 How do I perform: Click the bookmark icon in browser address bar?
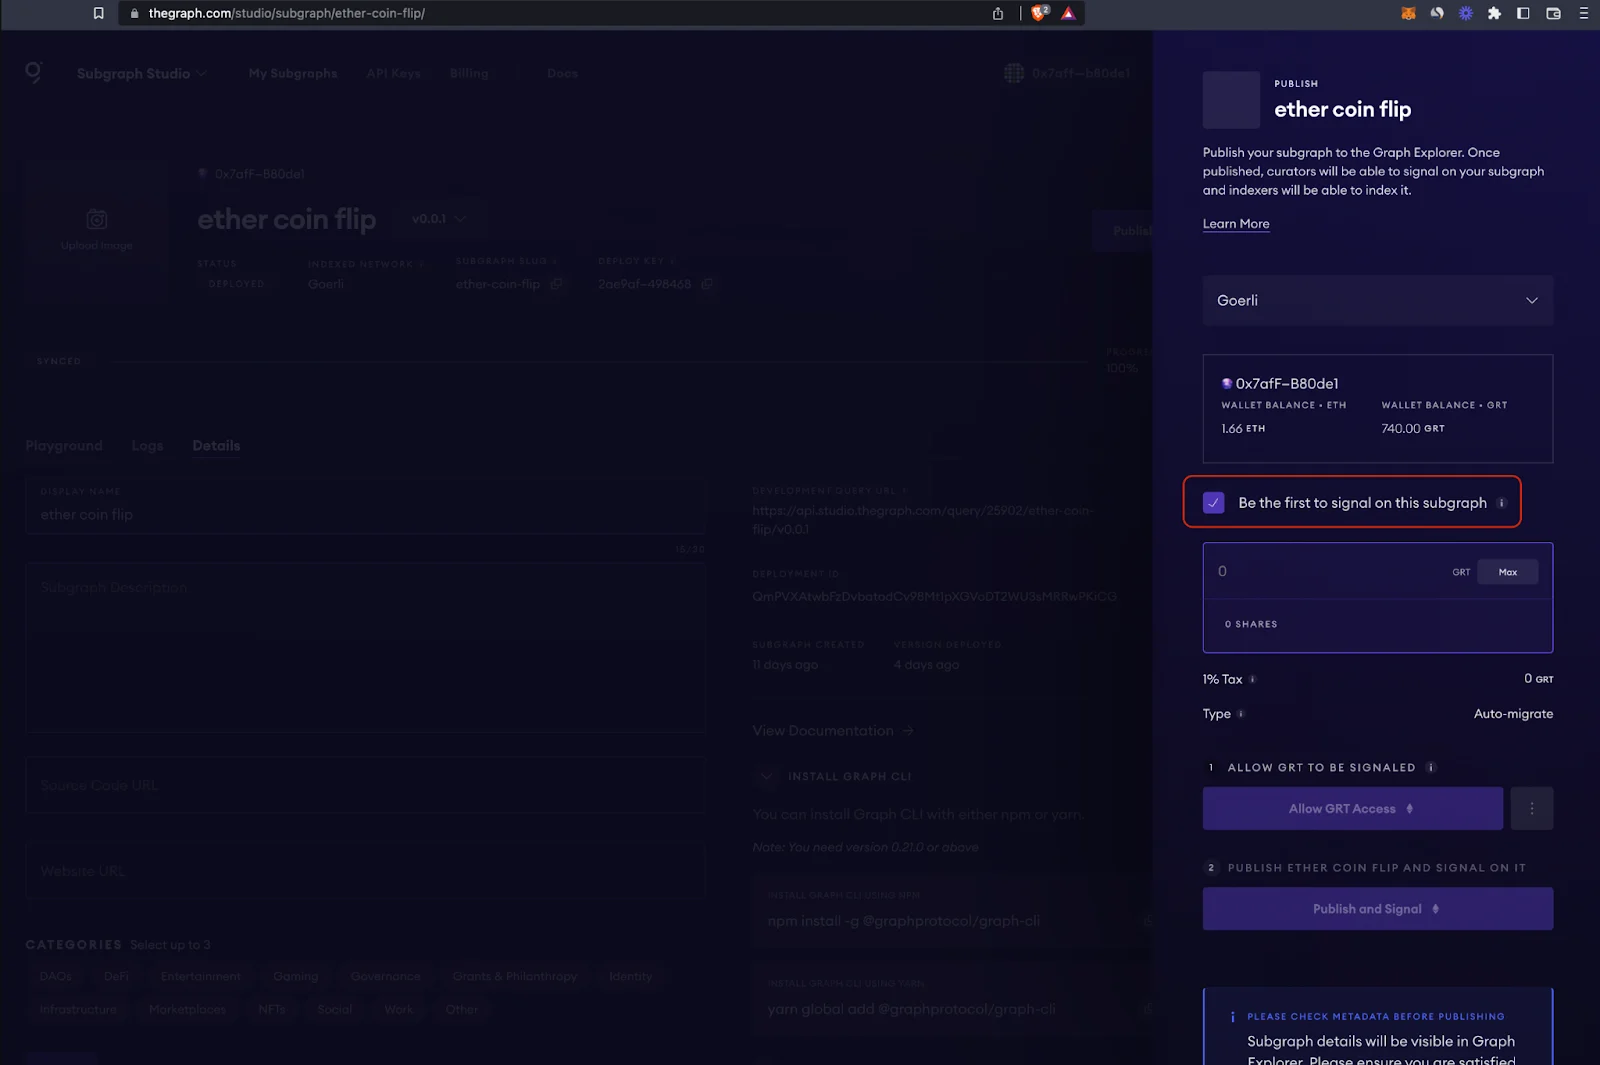[x=98, y=13]
